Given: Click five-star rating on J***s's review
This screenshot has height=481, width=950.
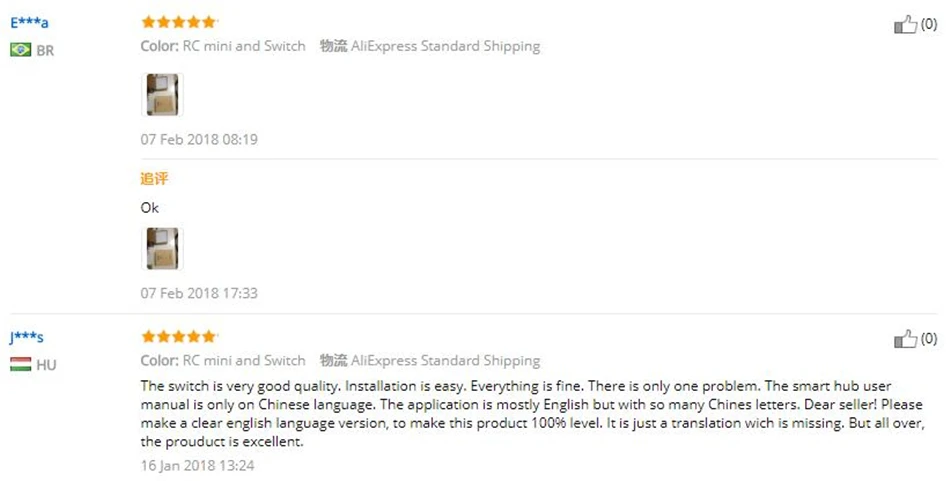Looking at the screenshot, I should point(179,336).
